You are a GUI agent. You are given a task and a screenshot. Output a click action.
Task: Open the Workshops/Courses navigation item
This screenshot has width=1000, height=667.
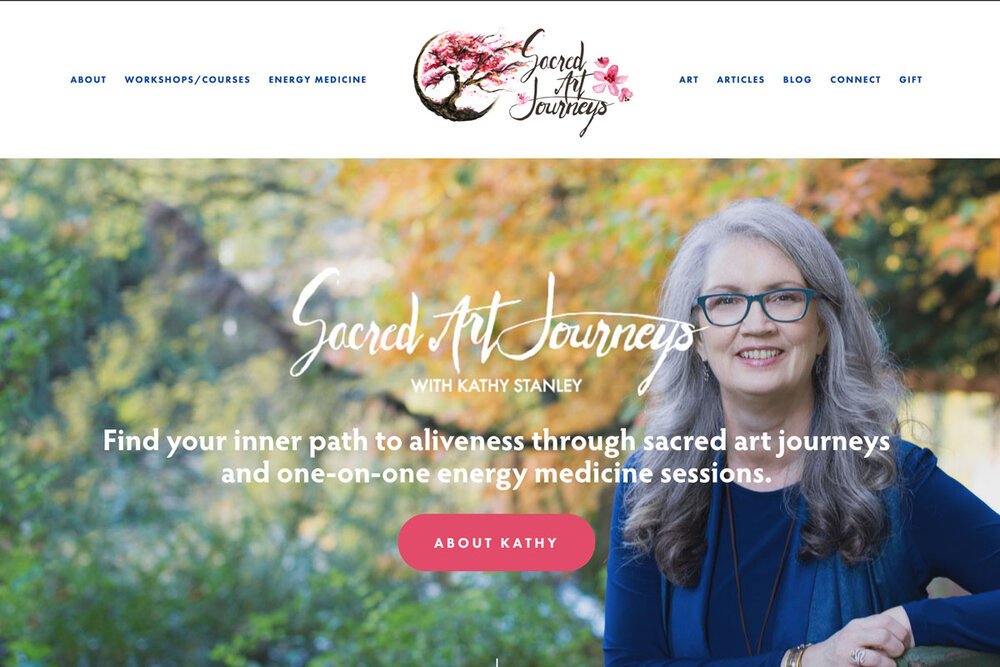coord(187,80)
